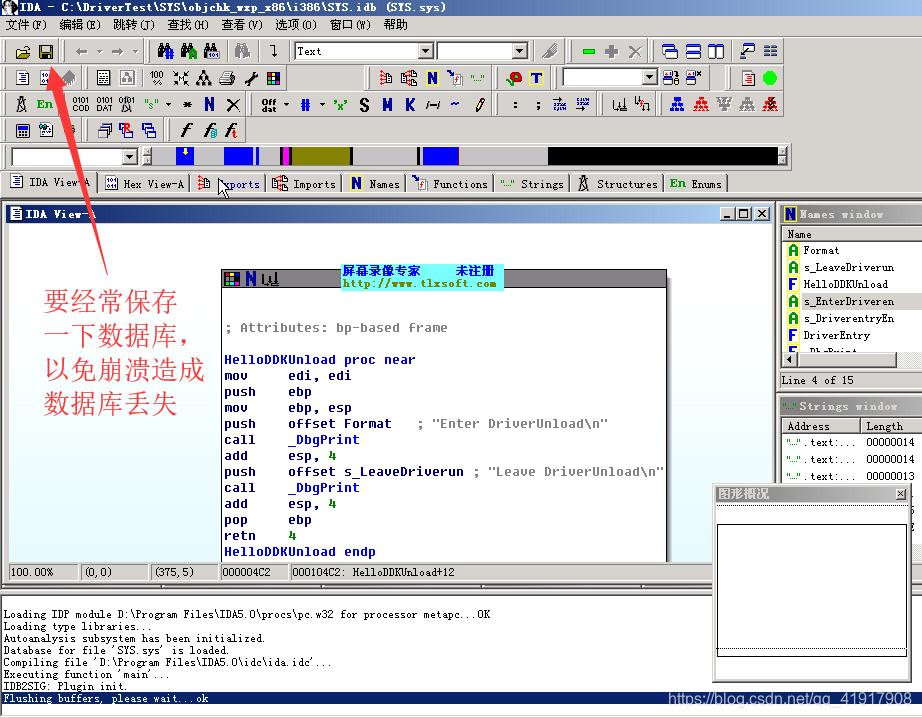This screenshot has width=922, height=718.
Task: Click the blue K stack variable icon
Action: [410, 105]
